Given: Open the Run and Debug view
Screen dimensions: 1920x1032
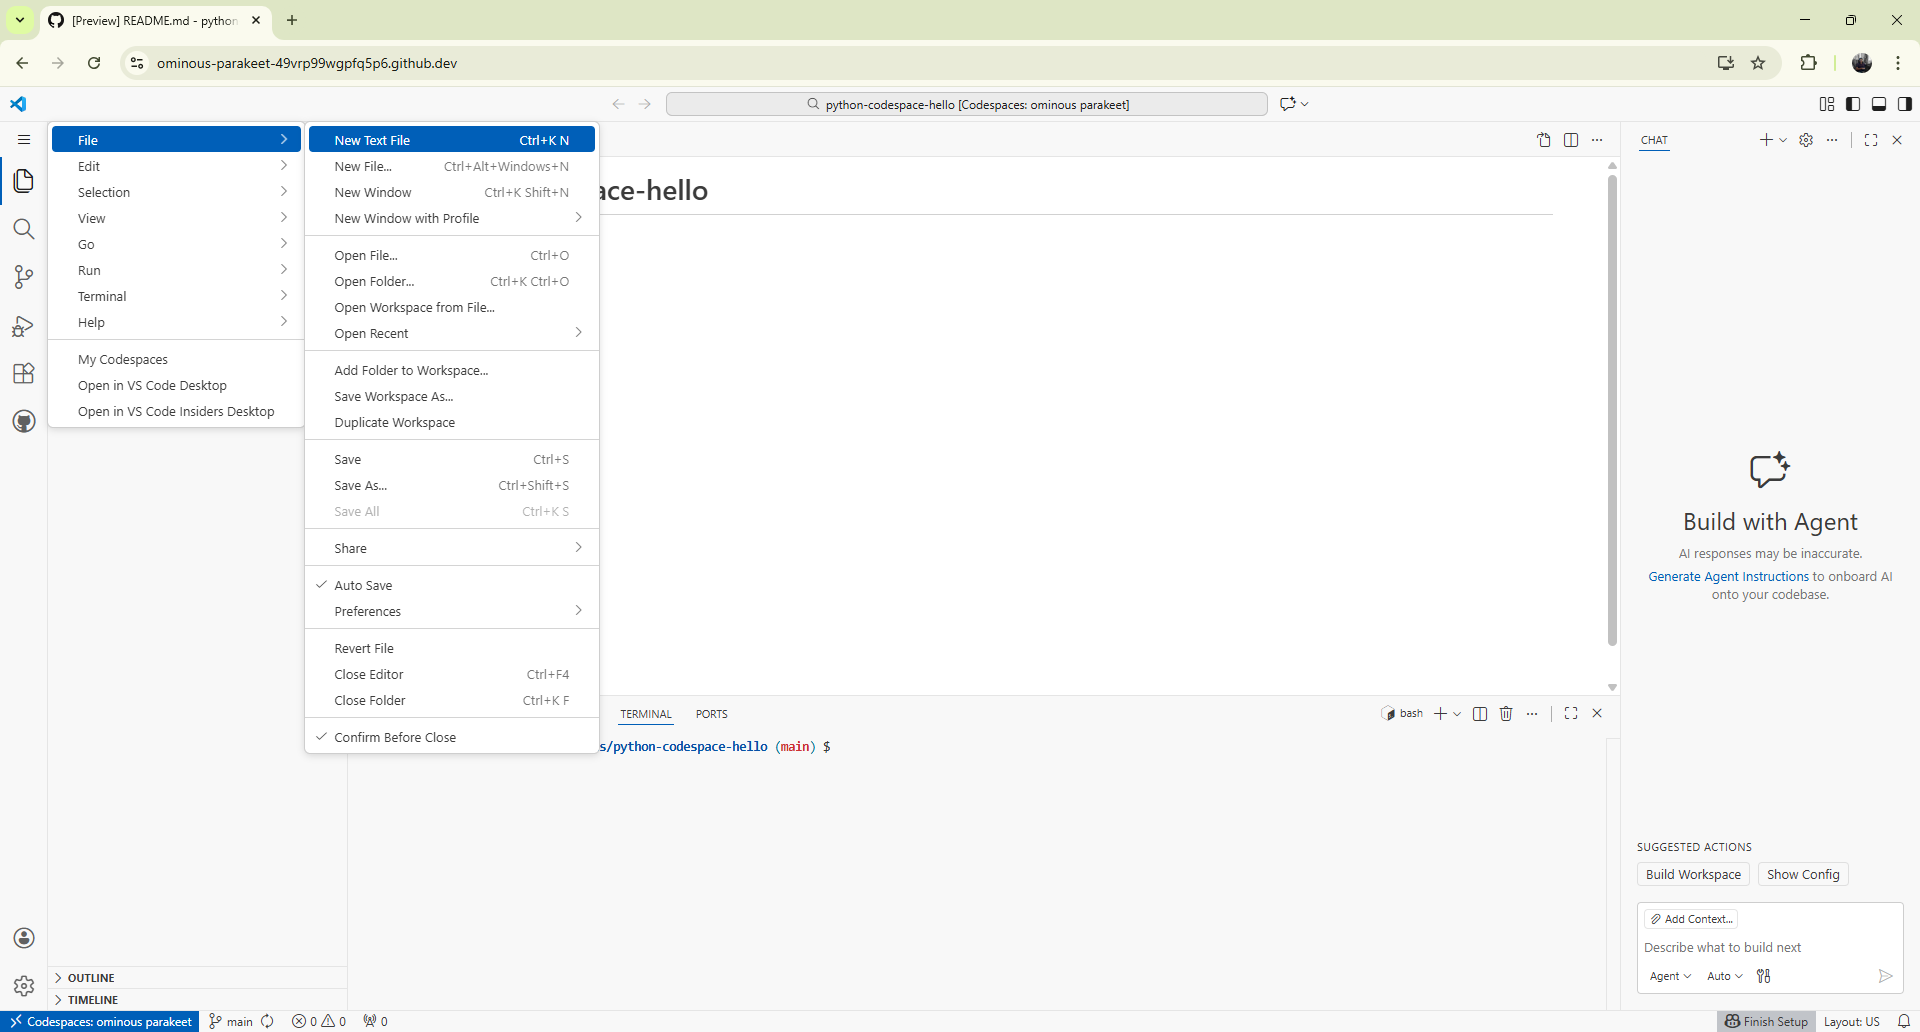Looking at the screenshot, I should (24, 326).
